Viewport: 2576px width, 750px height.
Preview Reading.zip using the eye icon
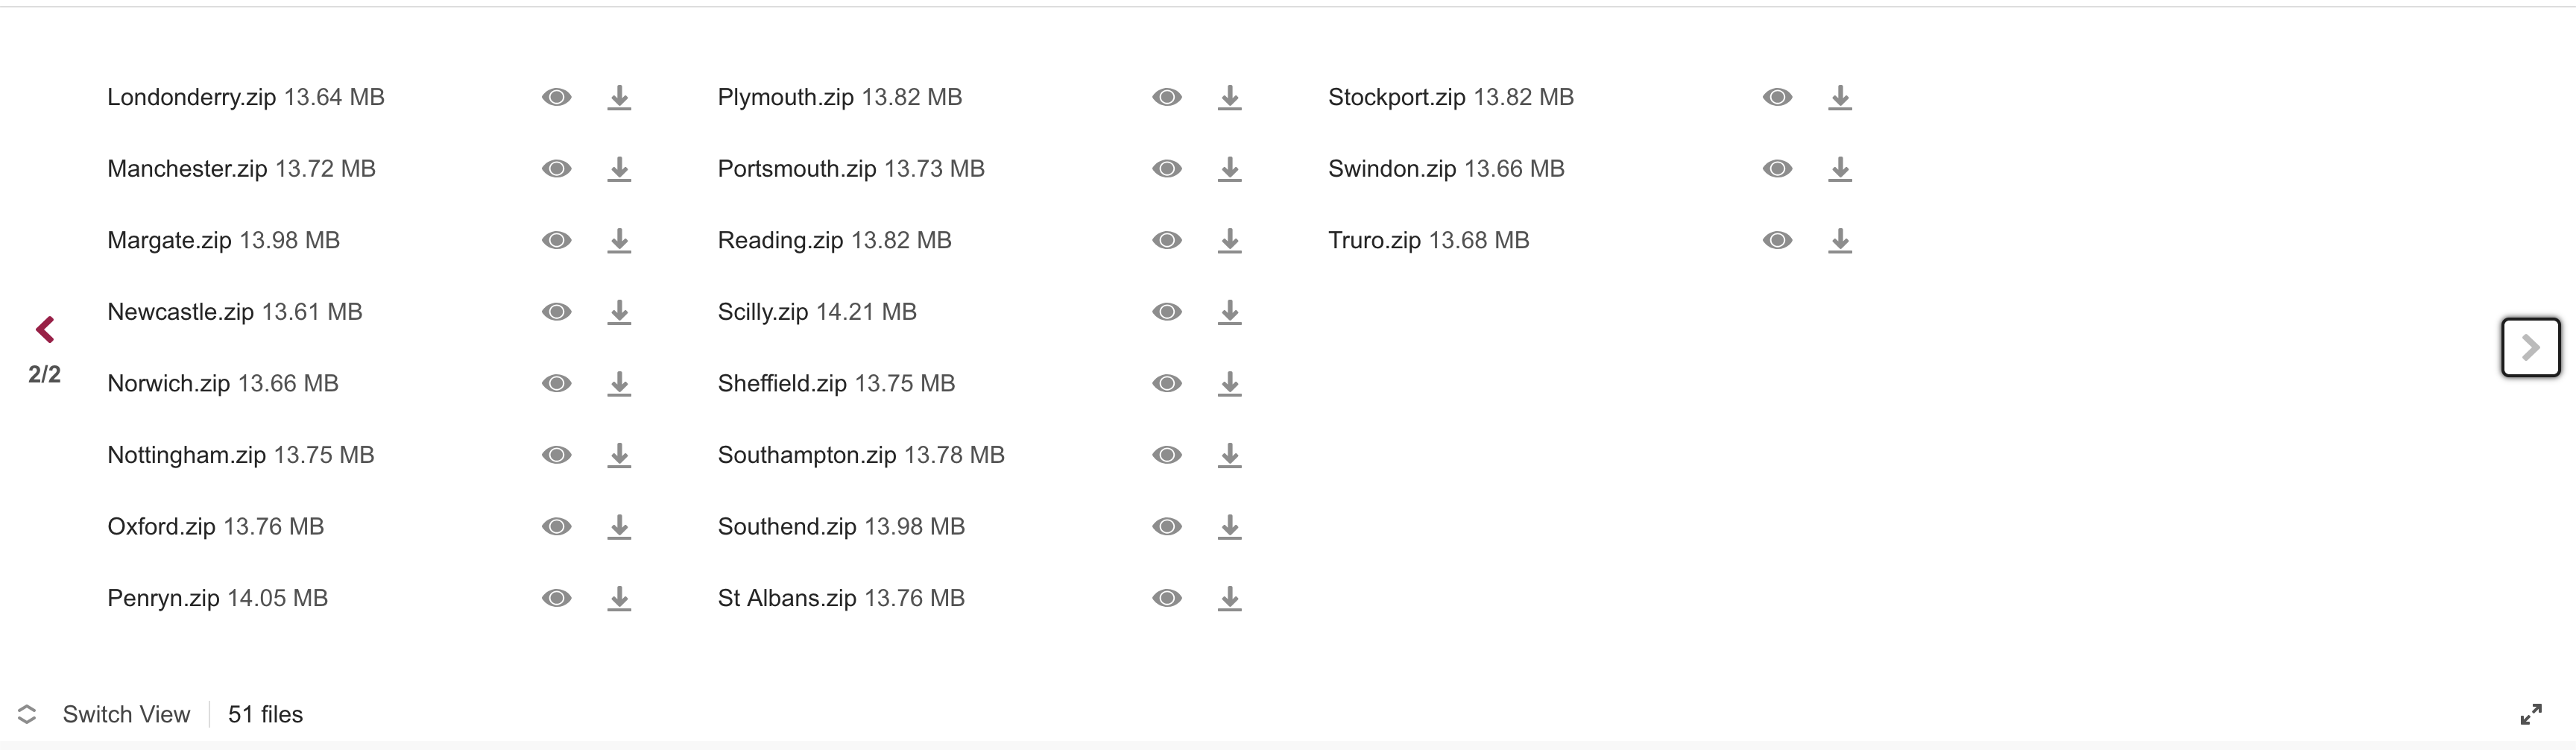1167,240
